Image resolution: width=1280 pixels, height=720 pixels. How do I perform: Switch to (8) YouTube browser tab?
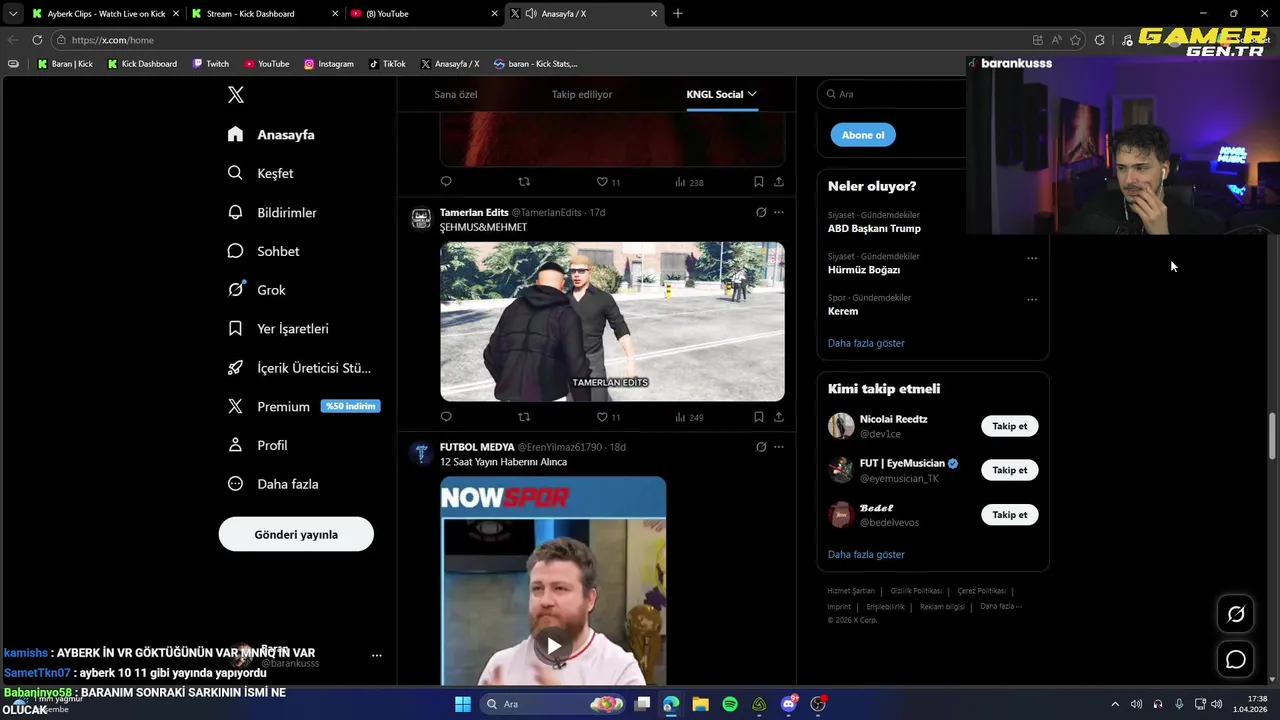(x=422, y=14)
